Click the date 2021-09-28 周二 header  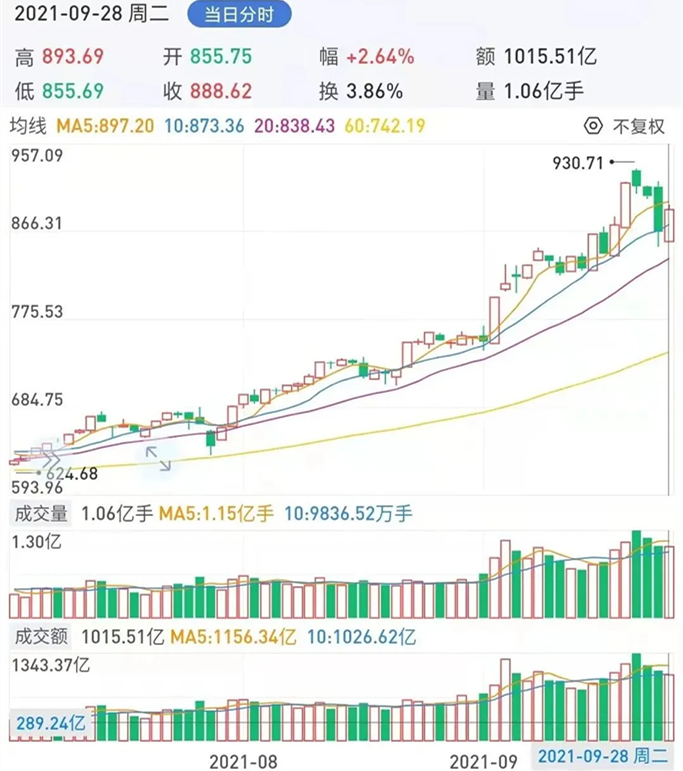(x=92, y=14)
